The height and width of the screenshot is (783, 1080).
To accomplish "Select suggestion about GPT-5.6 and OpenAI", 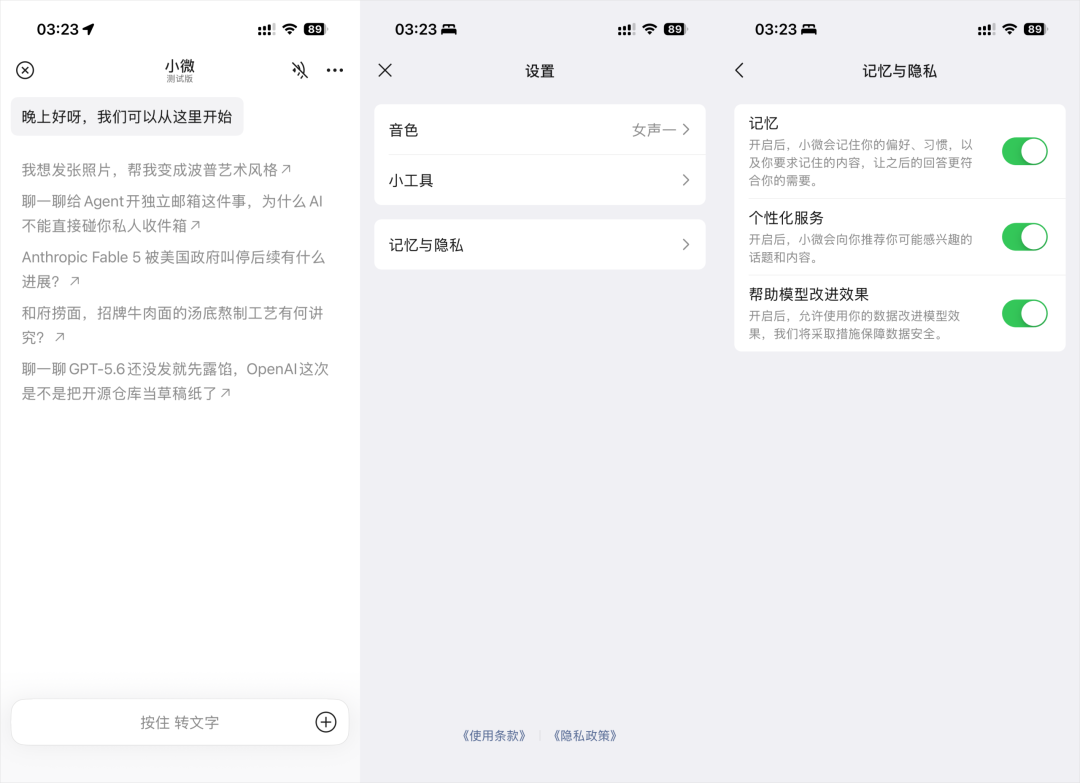I will (x=175, y=381).
